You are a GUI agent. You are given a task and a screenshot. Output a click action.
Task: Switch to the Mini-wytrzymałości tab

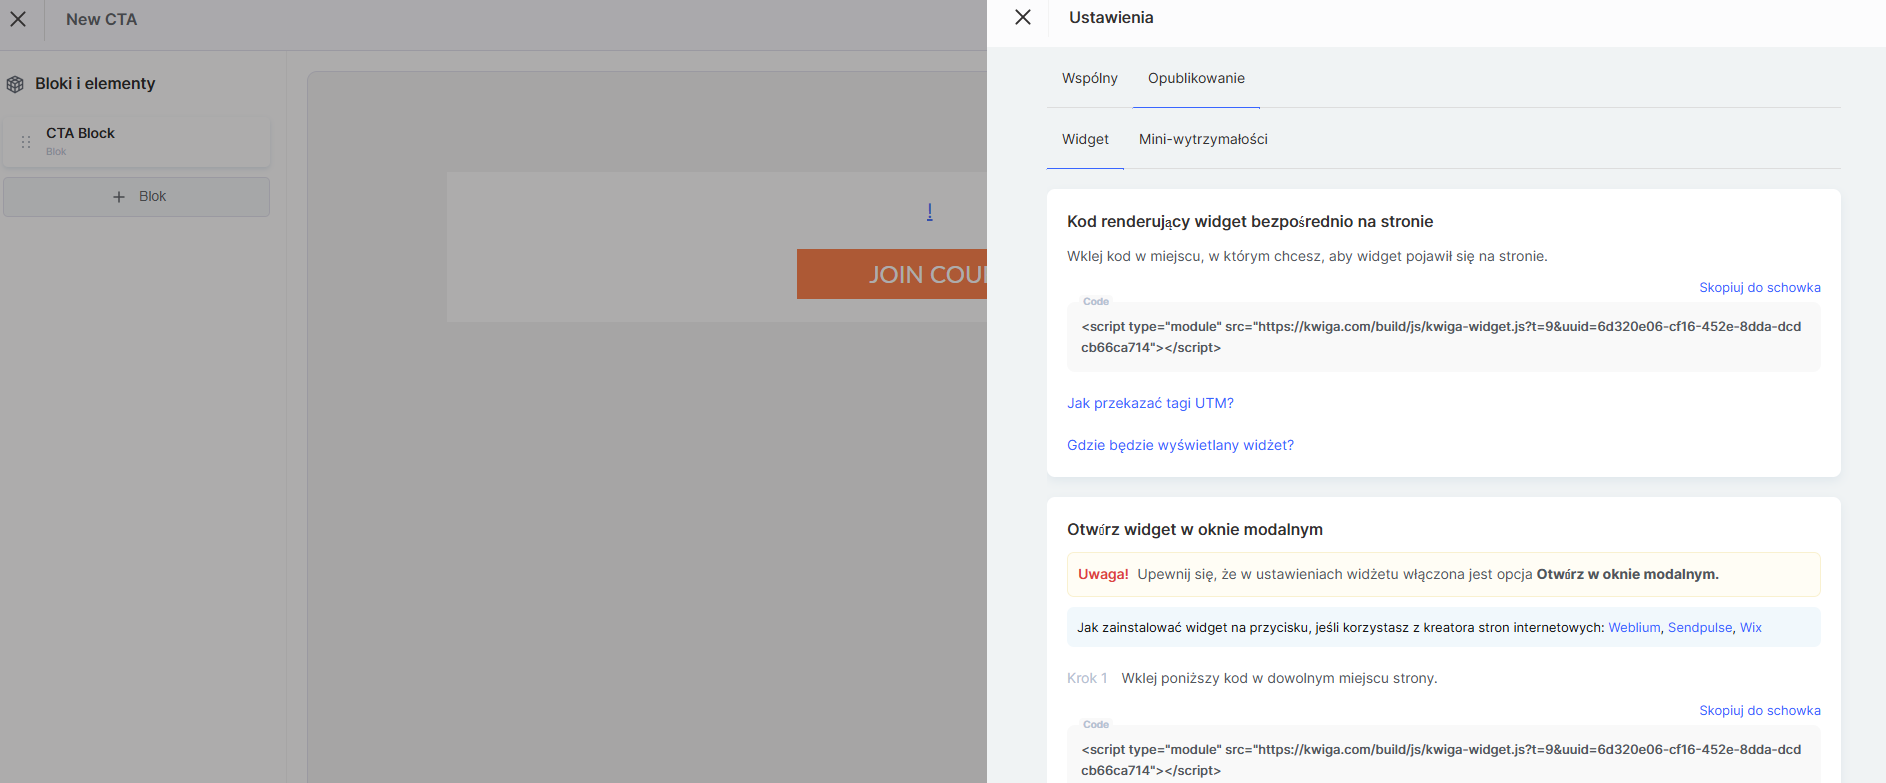click(1202, 139)
